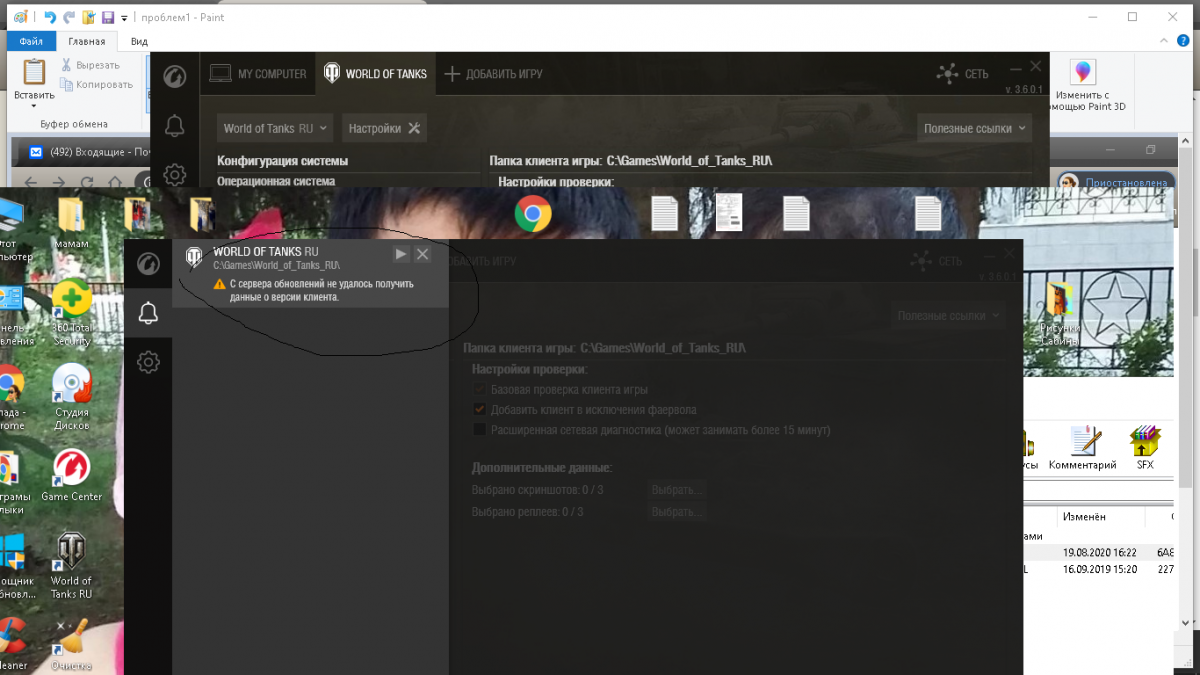The image size is (1200, 675).
Task: Click the World of Tanks shield in notification
Action: click(x=194, y=258)
